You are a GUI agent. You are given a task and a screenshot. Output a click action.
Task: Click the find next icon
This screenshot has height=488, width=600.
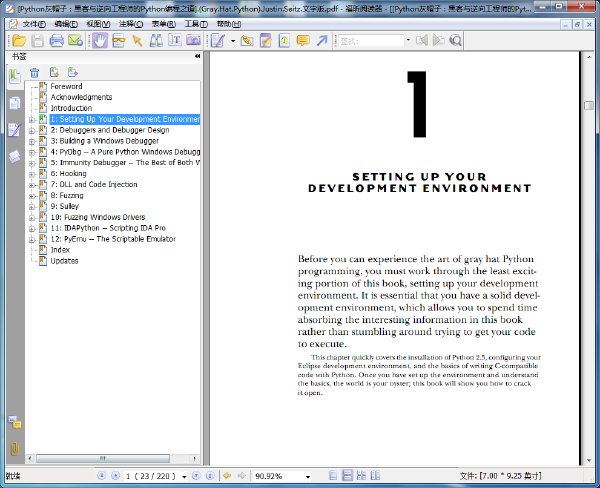(x=439, y=40)
